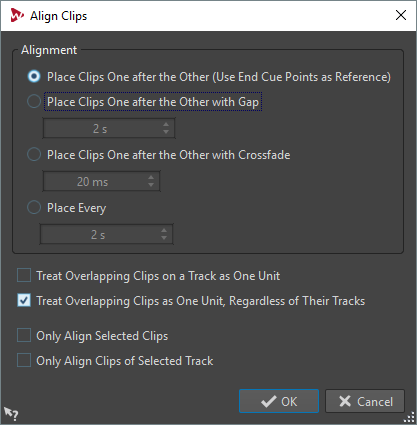Close the Align Clips dialog
417x425 pixels.
(x=401, y=15)
